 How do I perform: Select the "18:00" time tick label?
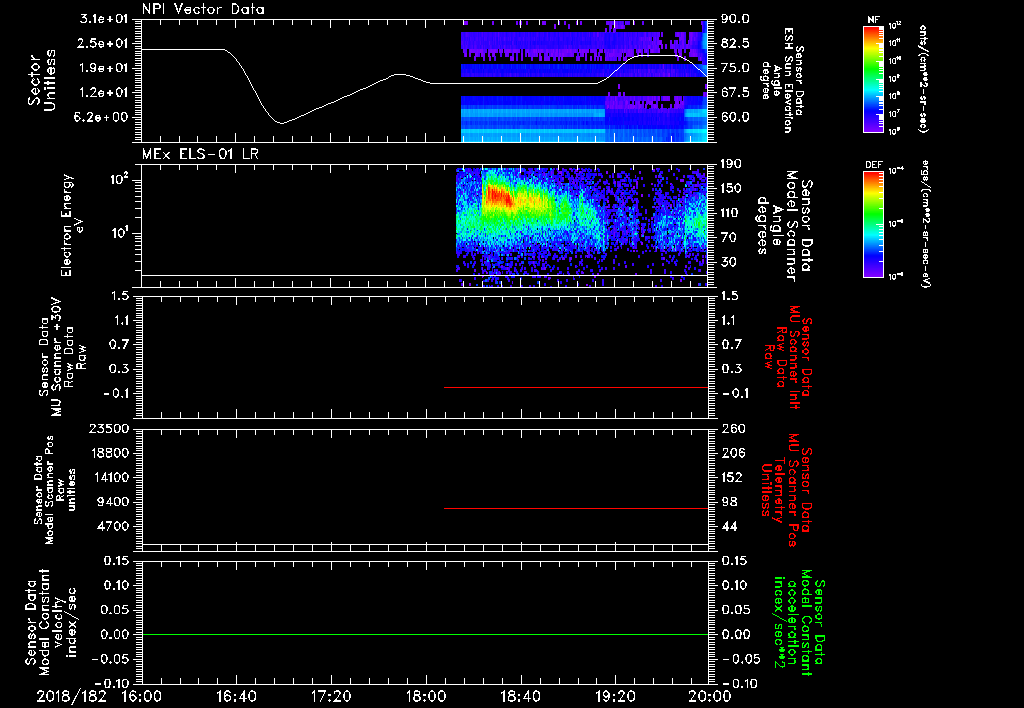[426, 696]
